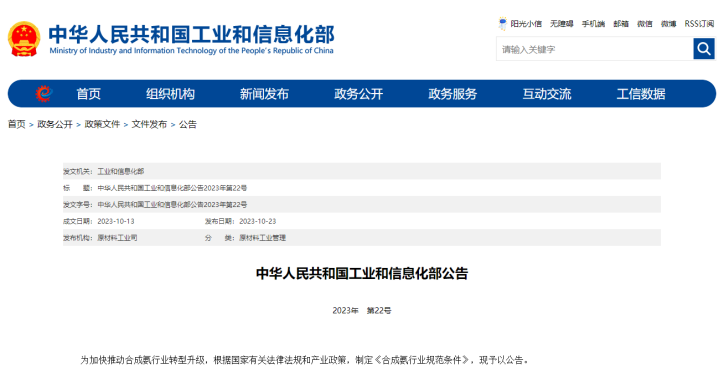This screenshot has width=724, height=377.
Task: Click the 发文字号 row announcement text
Action: point(172,204)
